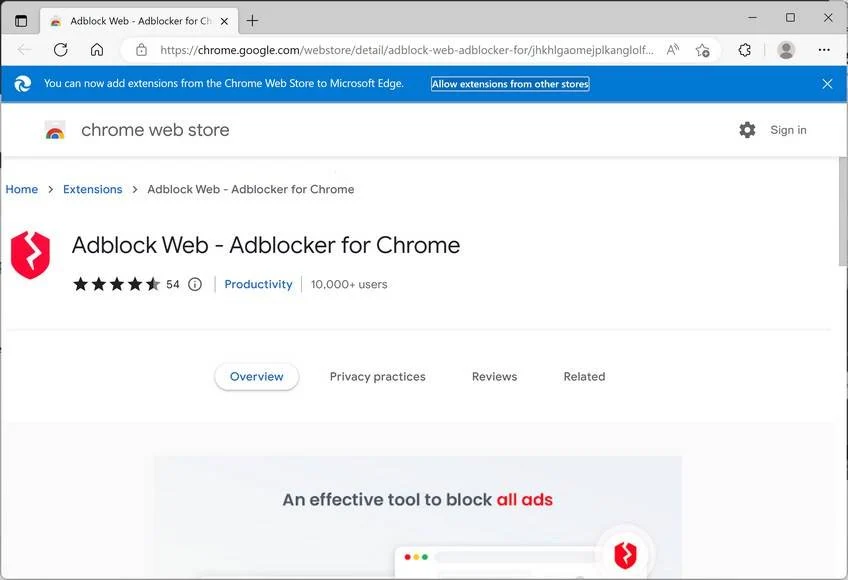Image resolution: width=848 pixels, height=580 pixels.
Task: Click the 'Adblock Web - Adblocker for Chrome' breadcrumb
Action: pos(251,189)
